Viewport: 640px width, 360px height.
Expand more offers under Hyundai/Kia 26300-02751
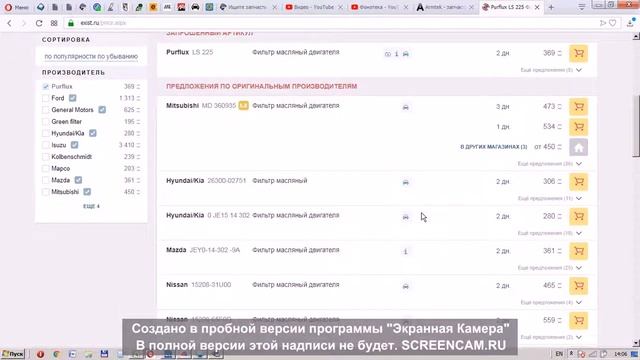tap(549, 198)
